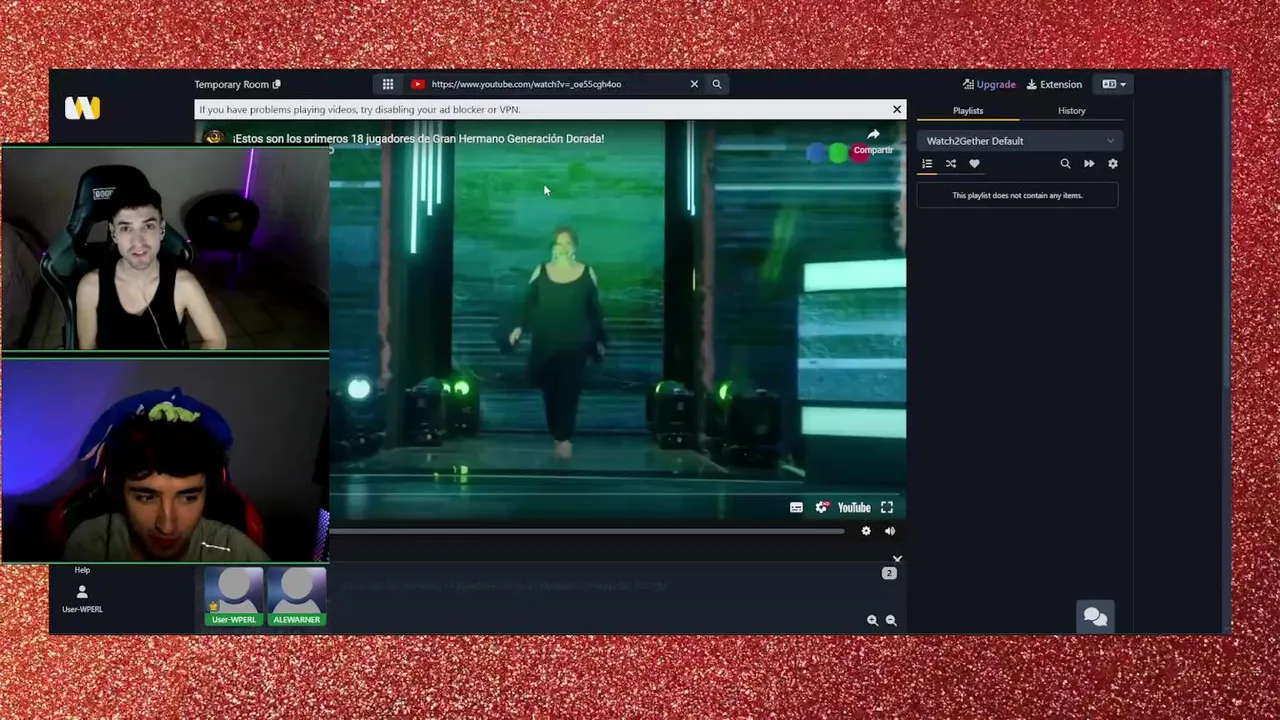
Task: Click the user count badge showing 2
Action: 889,573
